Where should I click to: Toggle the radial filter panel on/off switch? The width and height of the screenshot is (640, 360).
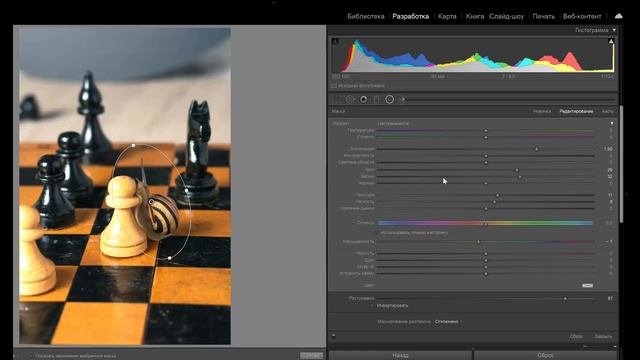click(333, 336)
